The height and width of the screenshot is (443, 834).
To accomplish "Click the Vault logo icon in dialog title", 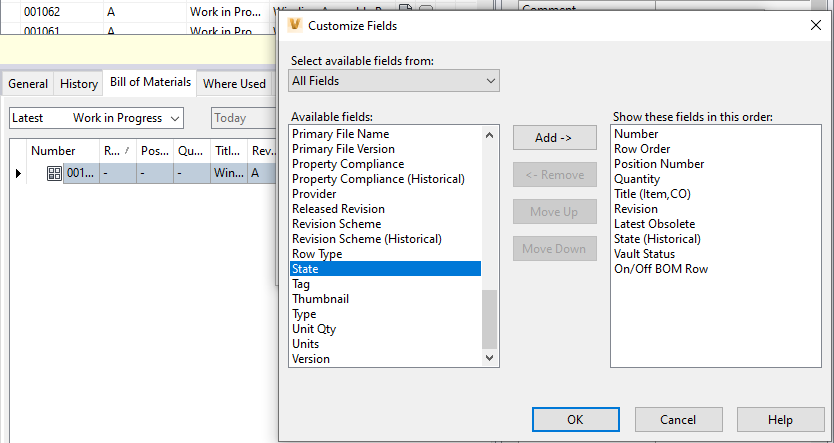I will tap(293, 24).
